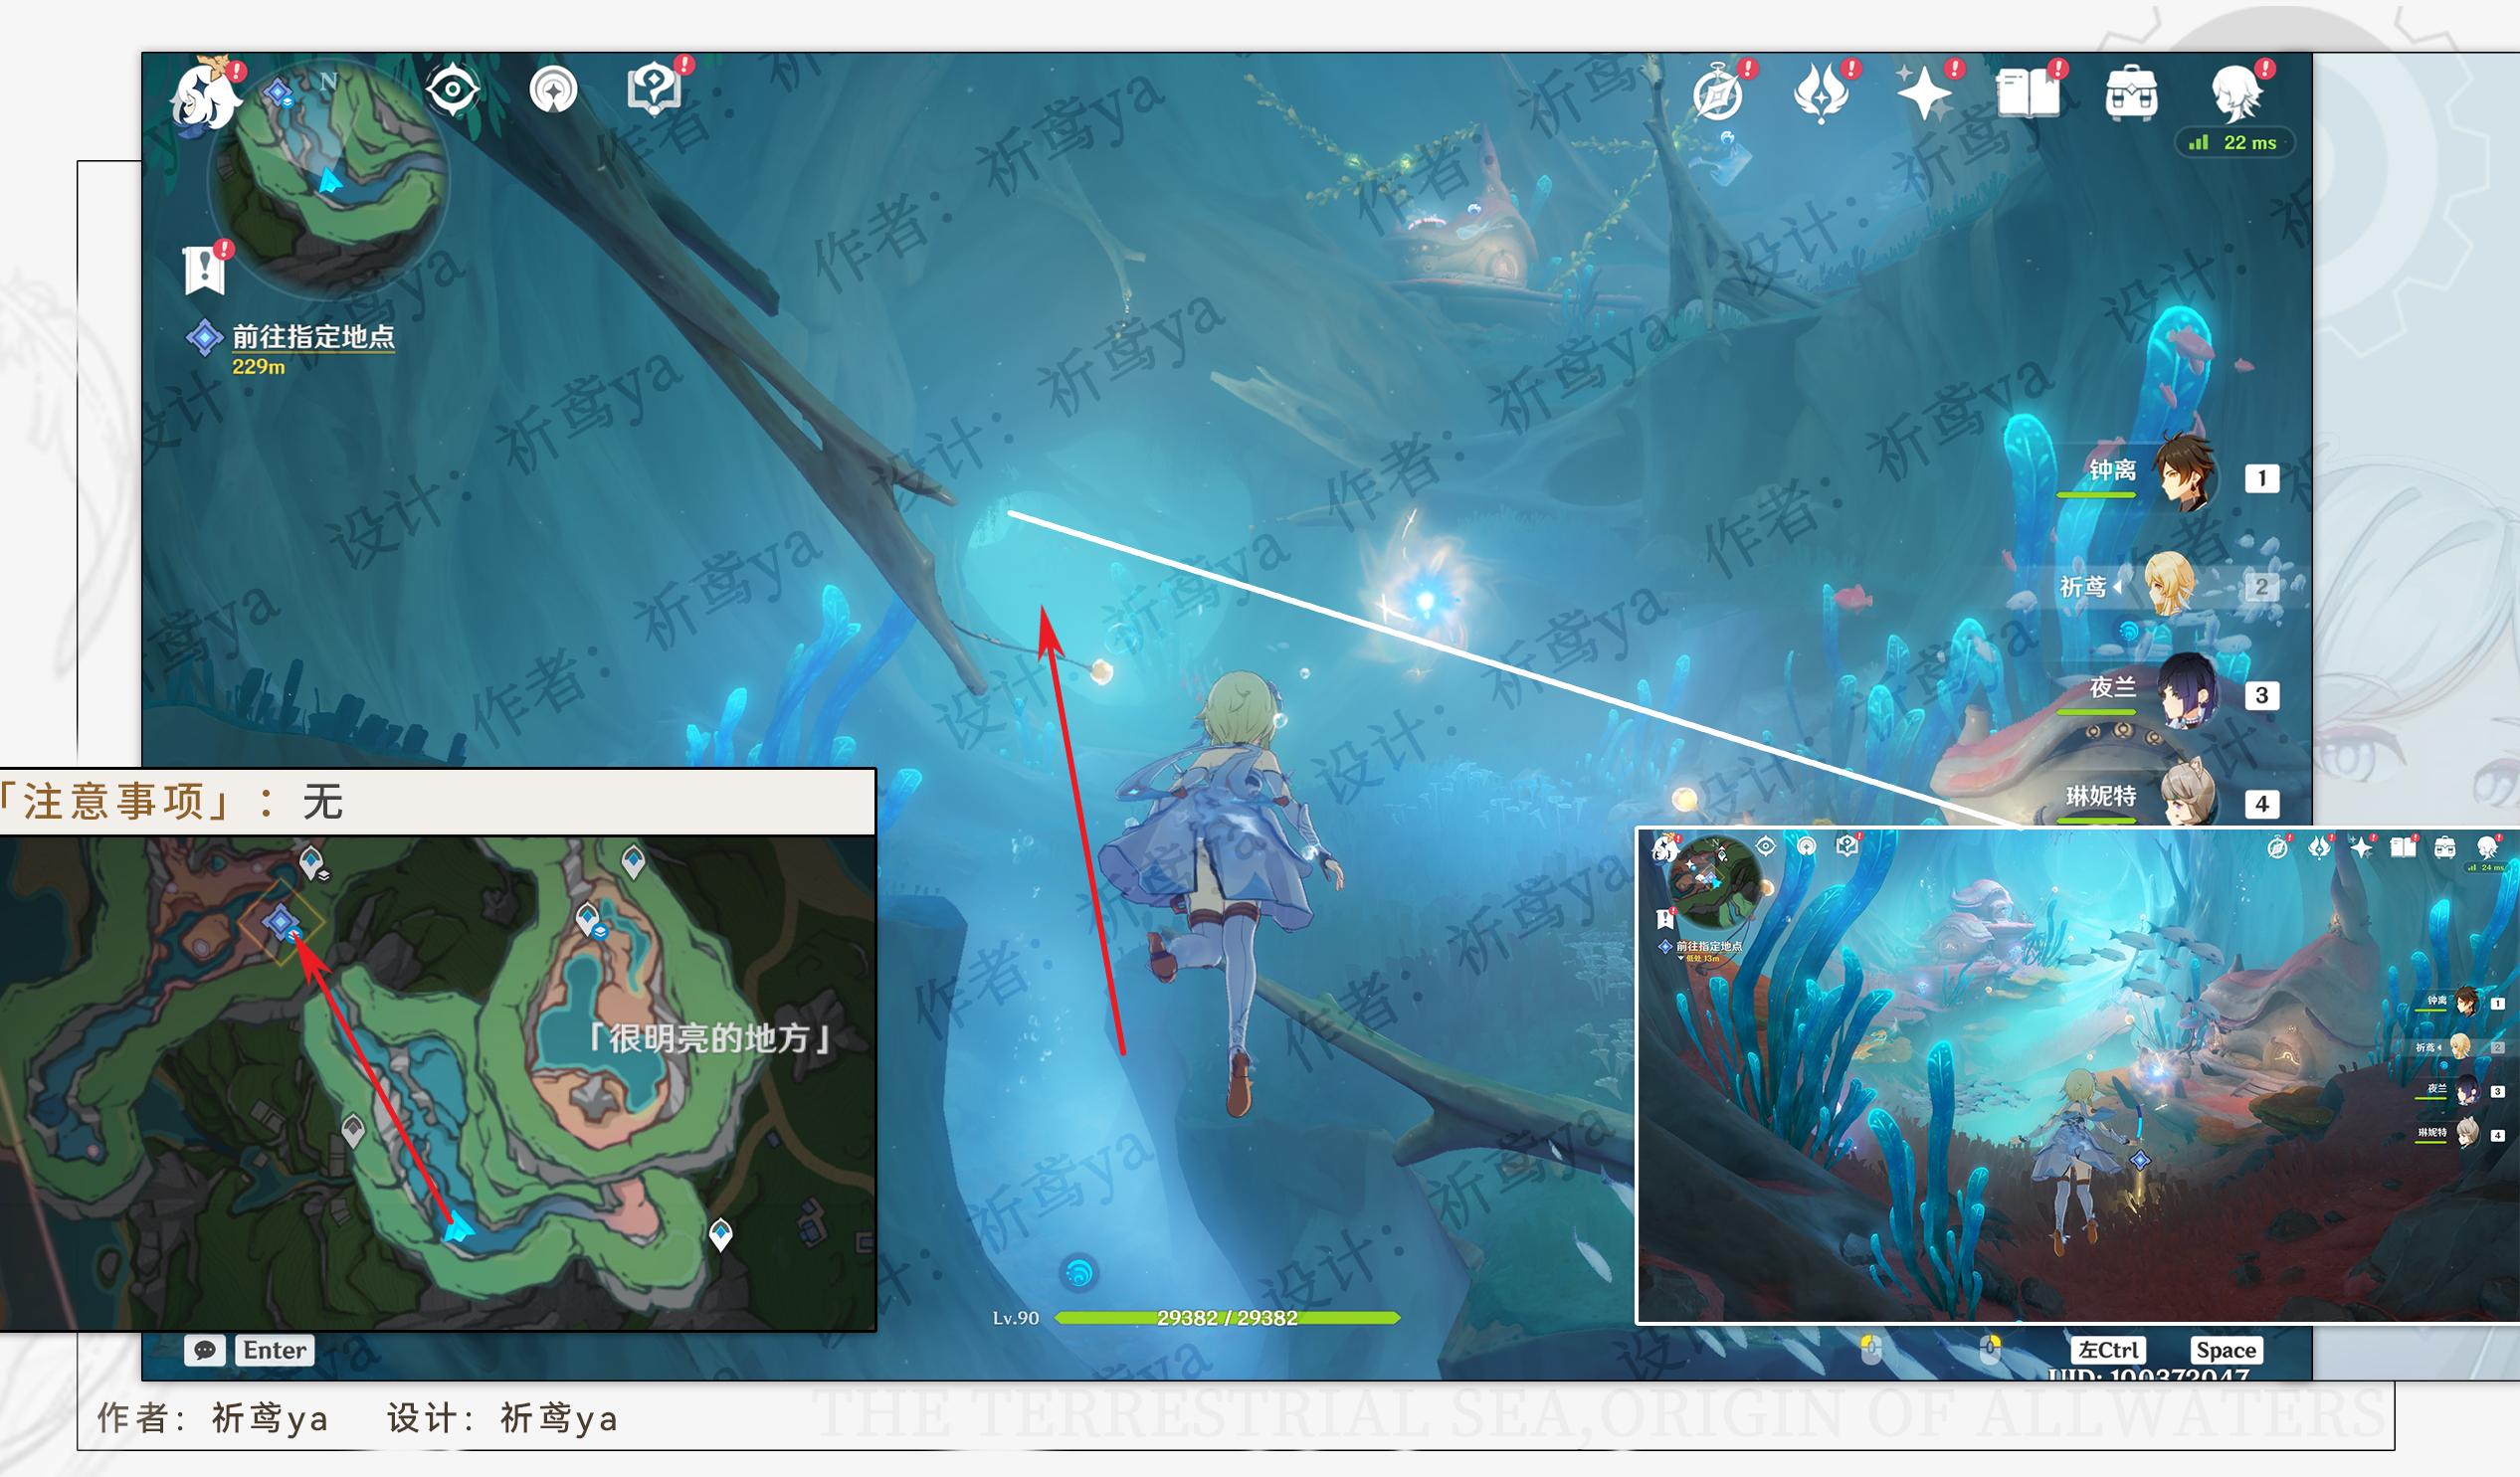Click the 22 ms network latency indicator
This screenshot has height=1477, width=2520.
pyautogui.click(x=2234, y=143)
